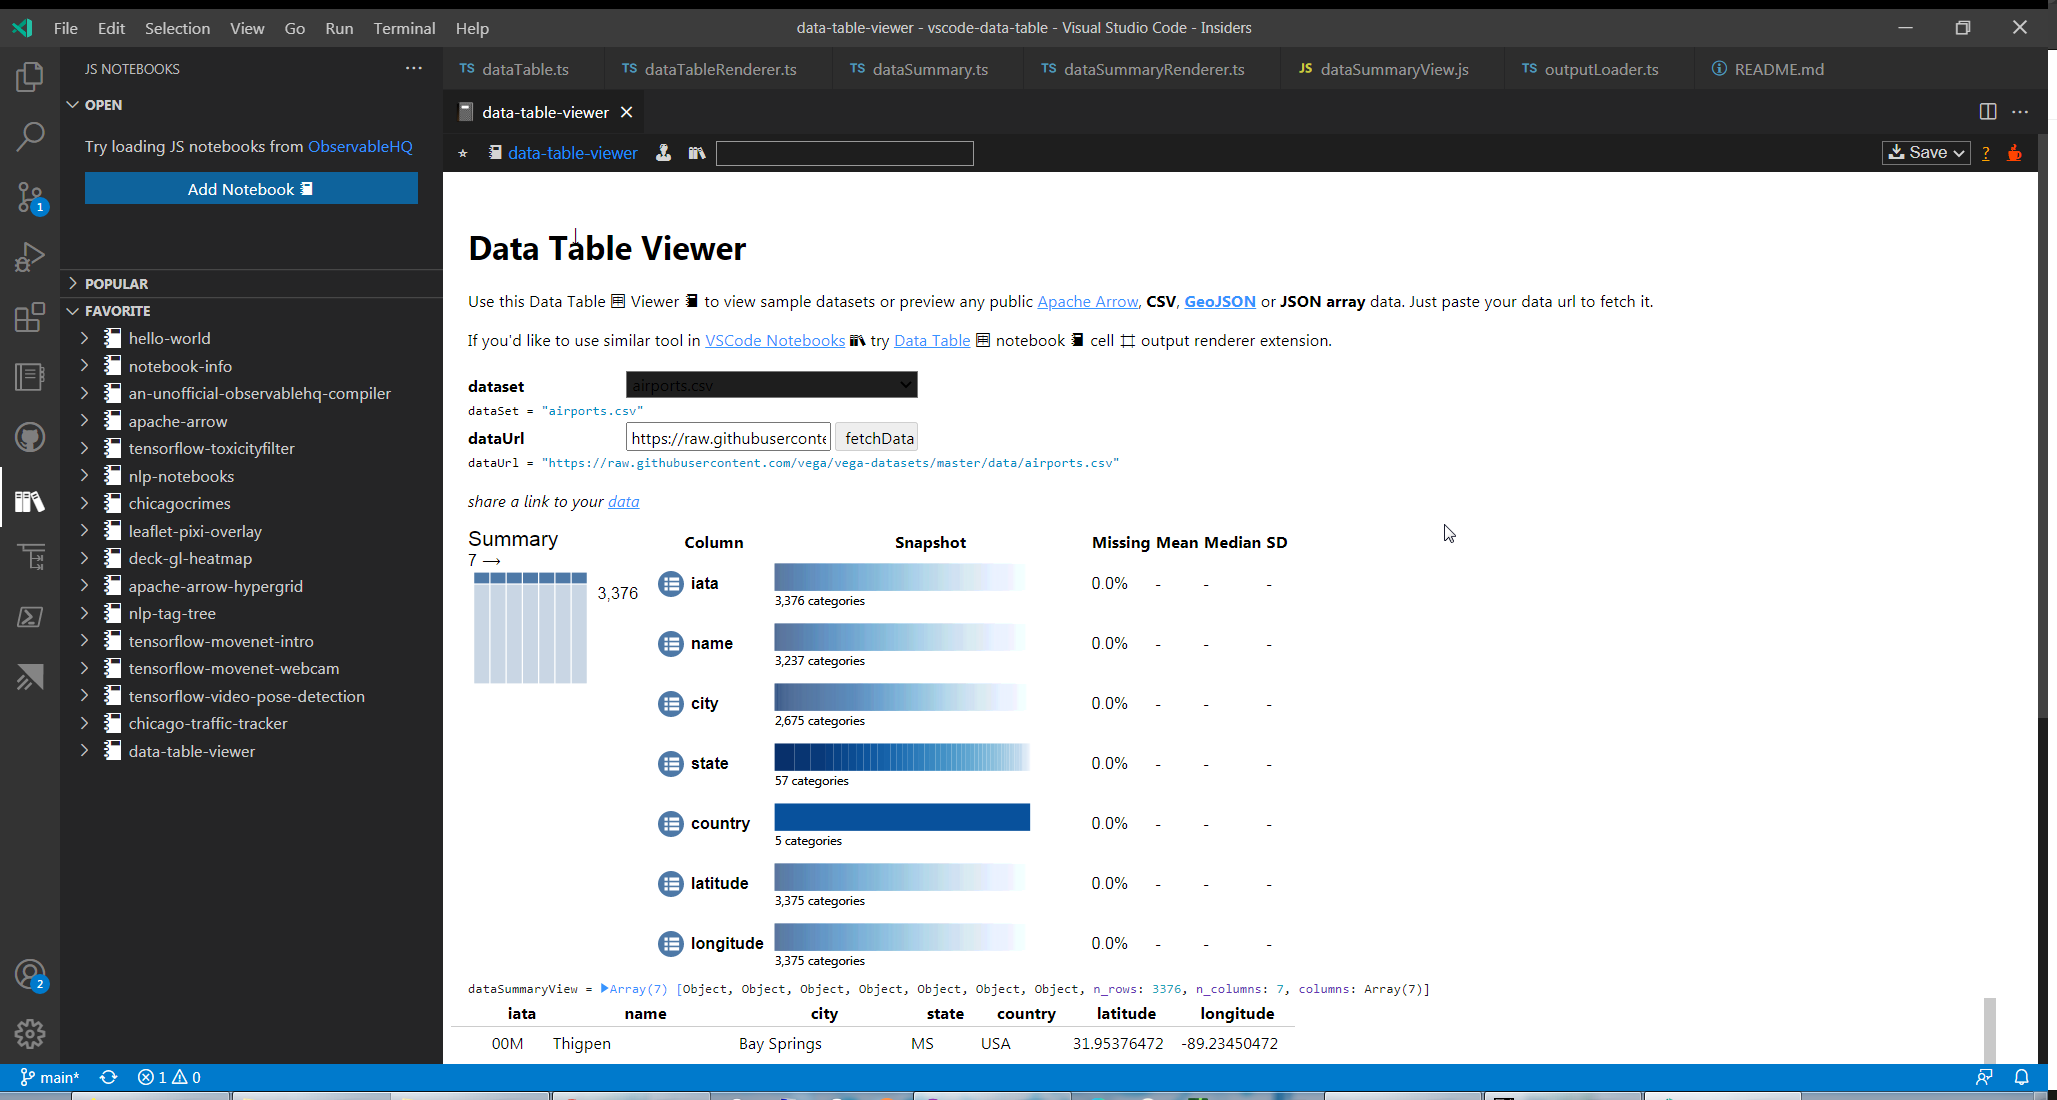Click the Source Control icon in sidebar
The height and width of the screenshot is (1100, 2057).
click(x=30, y=199)
